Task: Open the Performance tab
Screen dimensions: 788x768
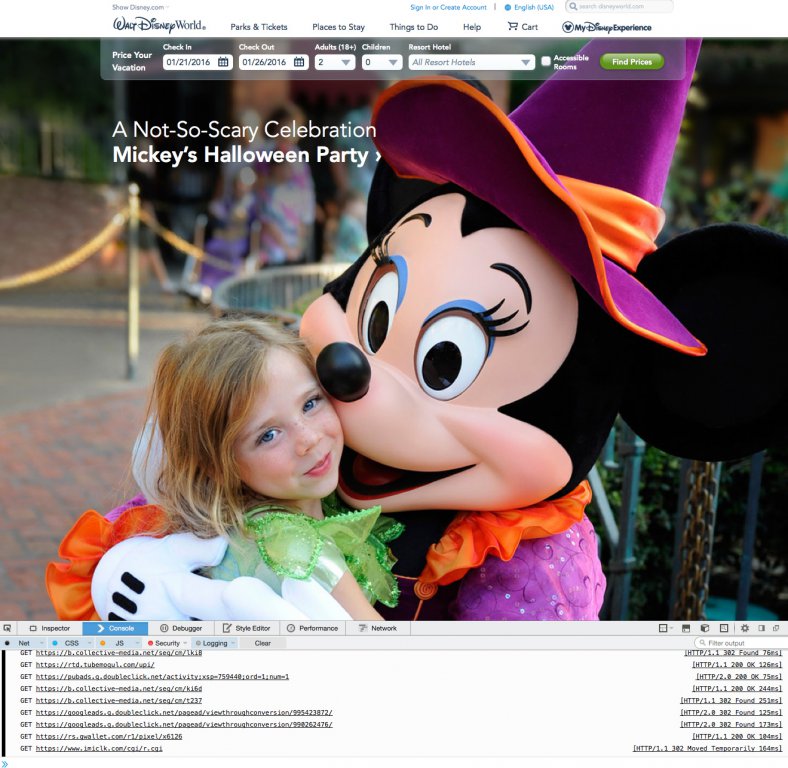Action: (x=312, y=628)
